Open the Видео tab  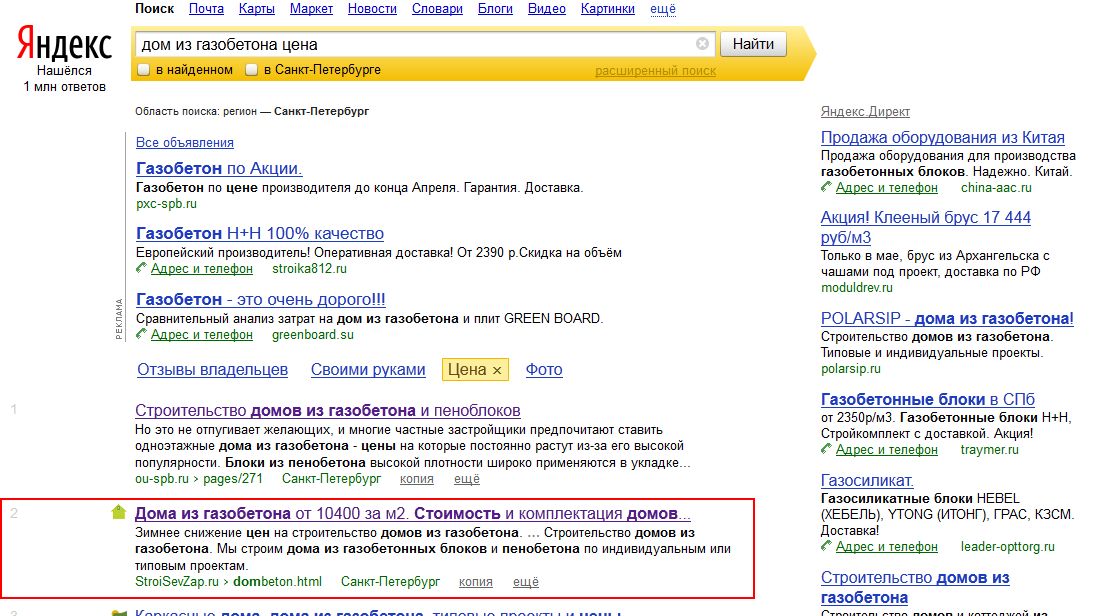click(547, 8)
